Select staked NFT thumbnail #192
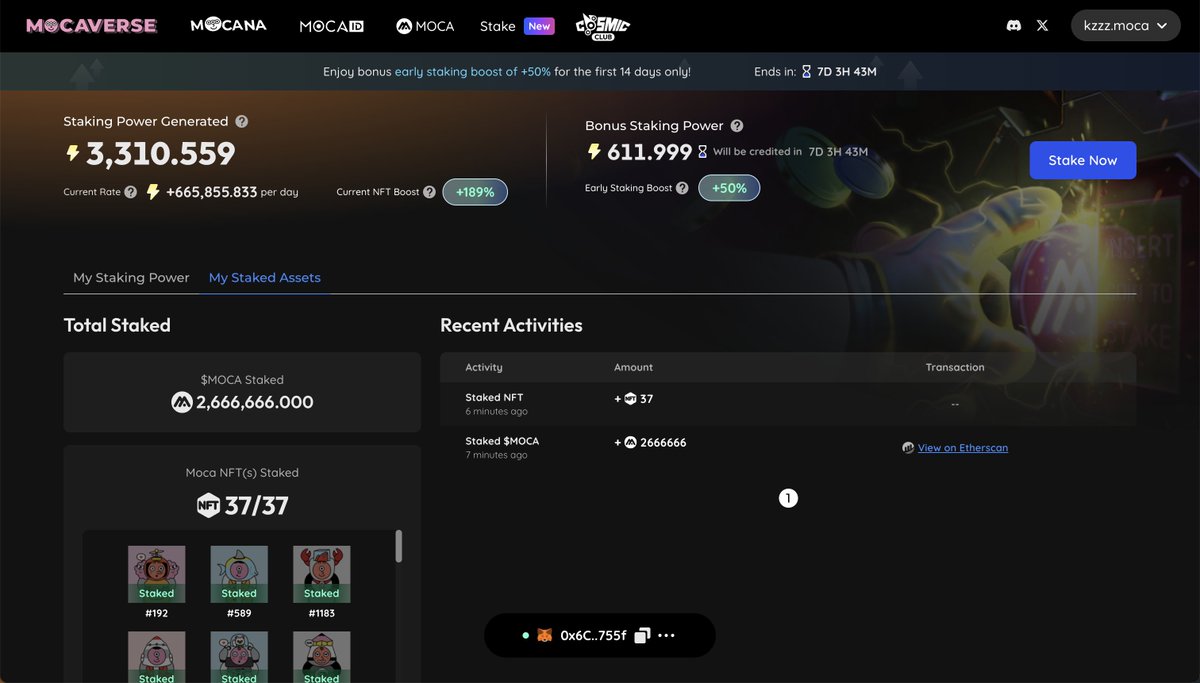 pyautogui.click(x=156, y=574)
